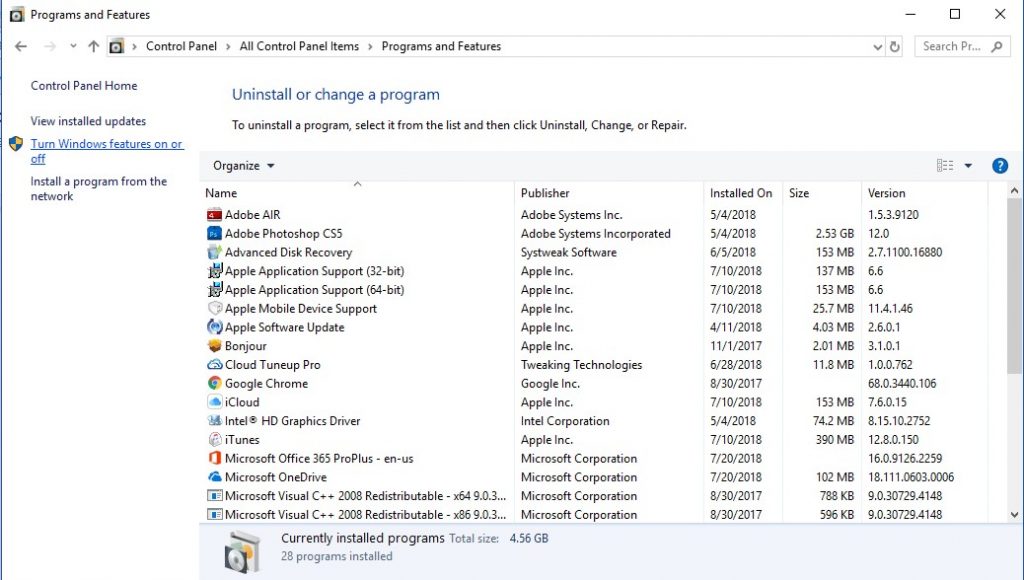1024x580 pixels.
Task: Click the Bonjour program icon
Action: click(x=214, y=346)
